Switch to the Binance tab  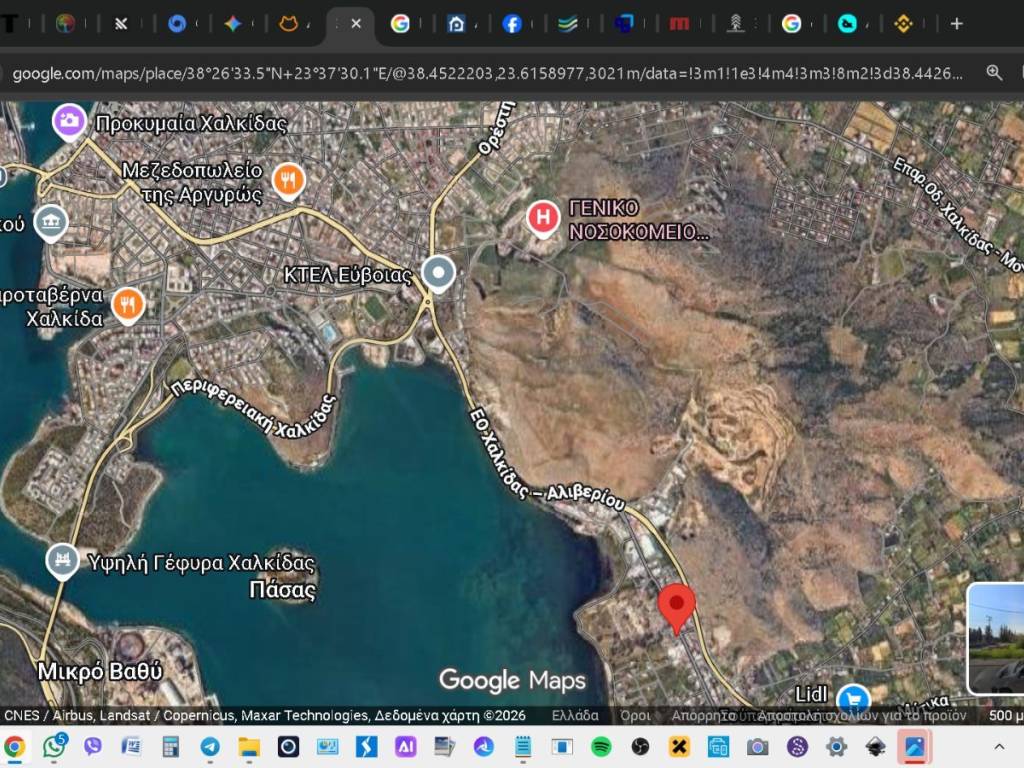pos(903,24)
